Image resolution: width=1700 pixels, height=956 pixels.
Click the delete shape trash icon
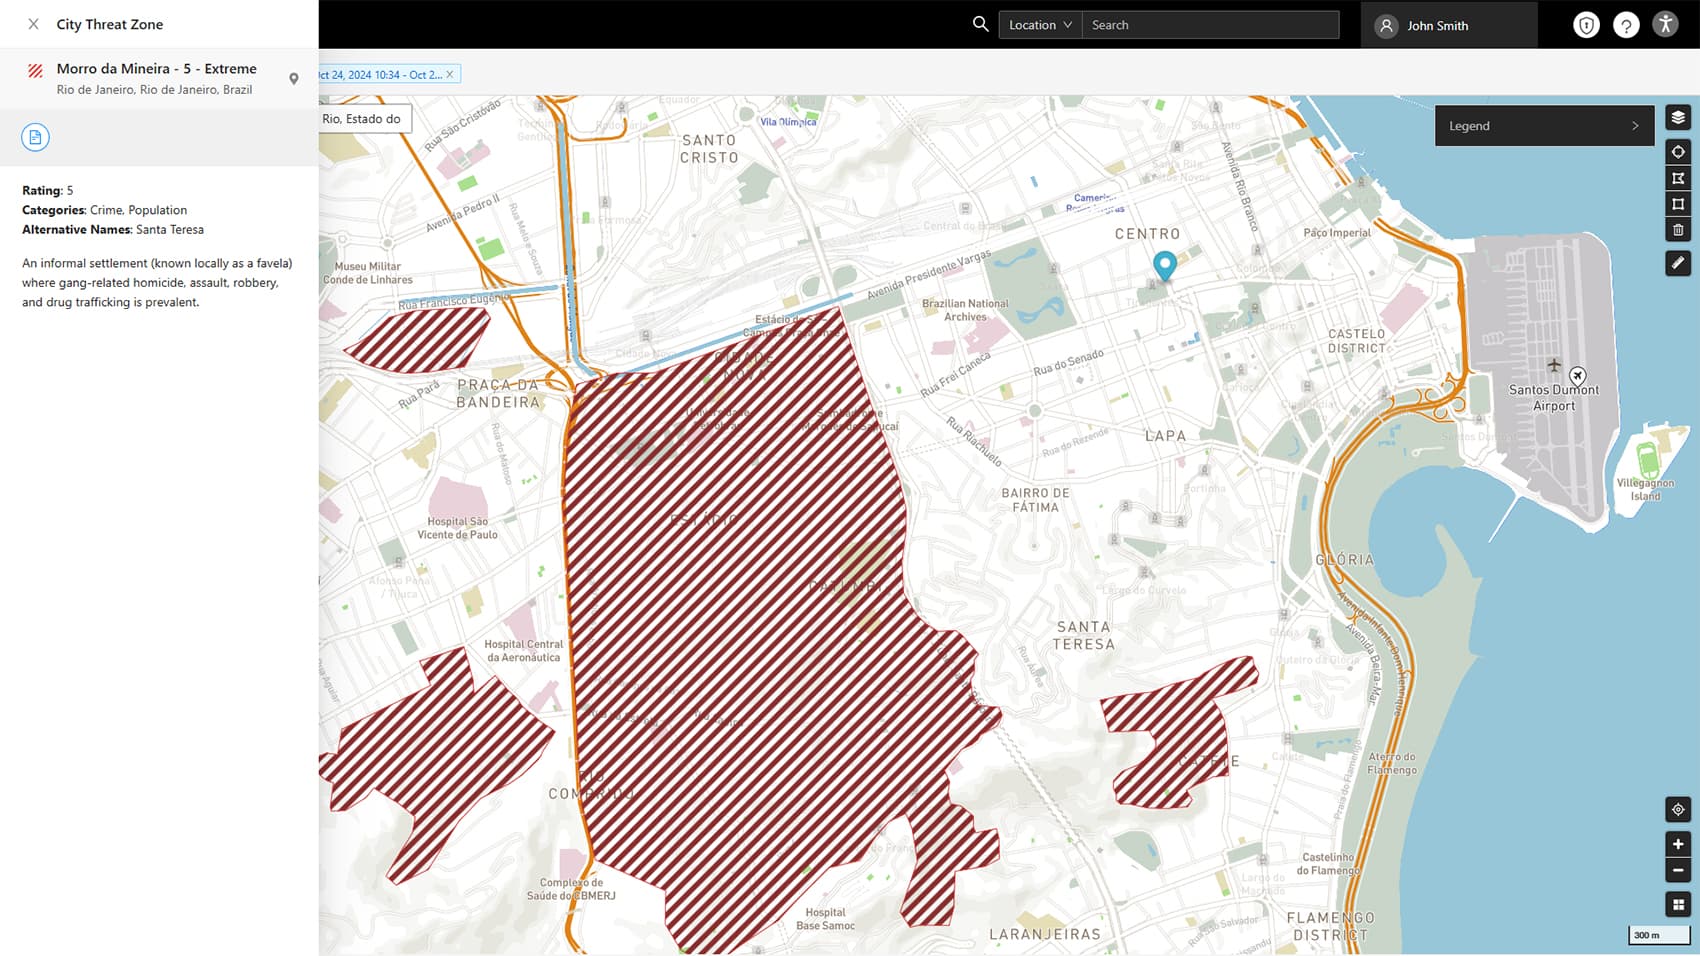(1678, 230)
